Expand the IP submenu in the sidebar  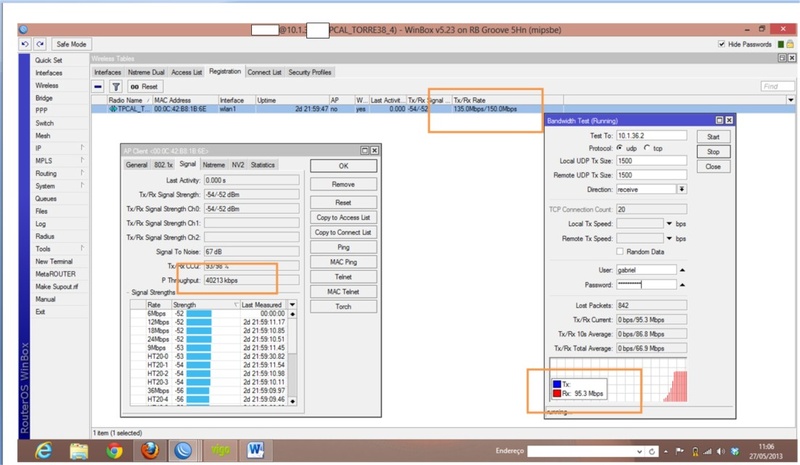point(82,148)
